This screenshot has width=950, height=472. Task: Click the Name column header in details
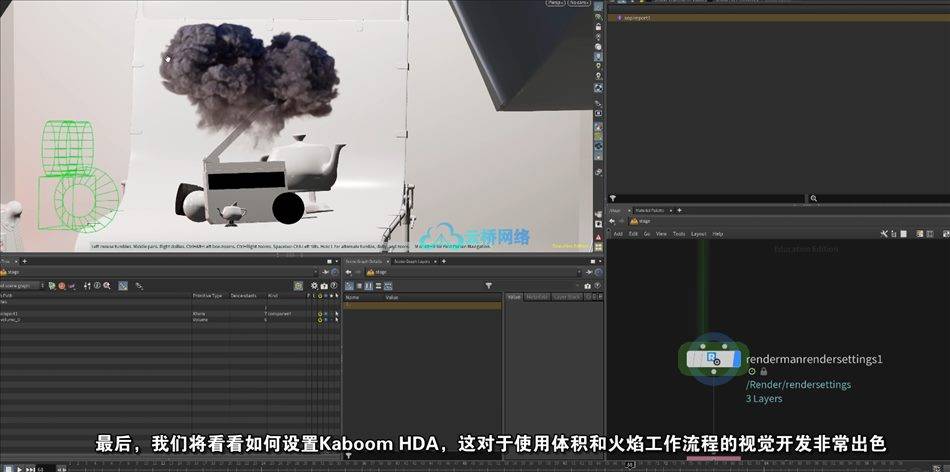tap(352, 297)
